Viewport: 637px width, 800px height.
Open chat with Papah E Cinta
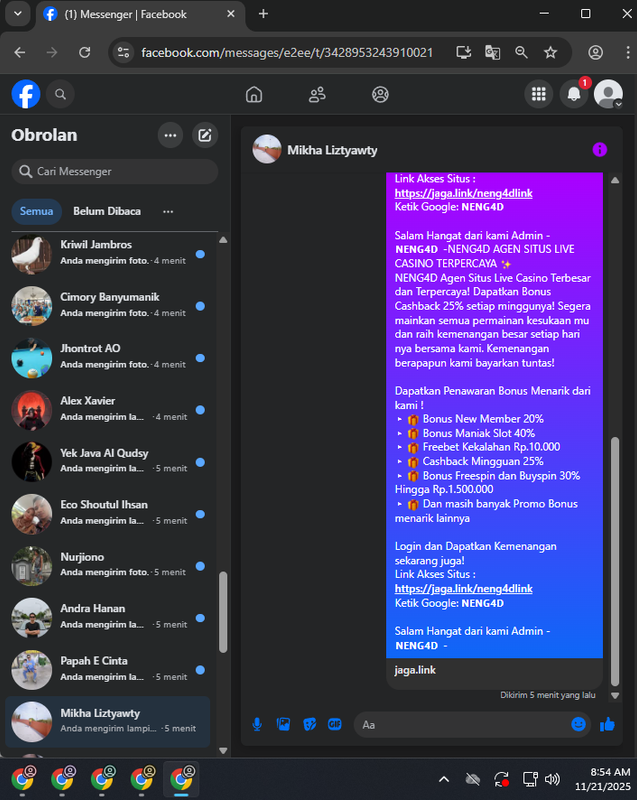pyautogui.click(x=108, y=670)
